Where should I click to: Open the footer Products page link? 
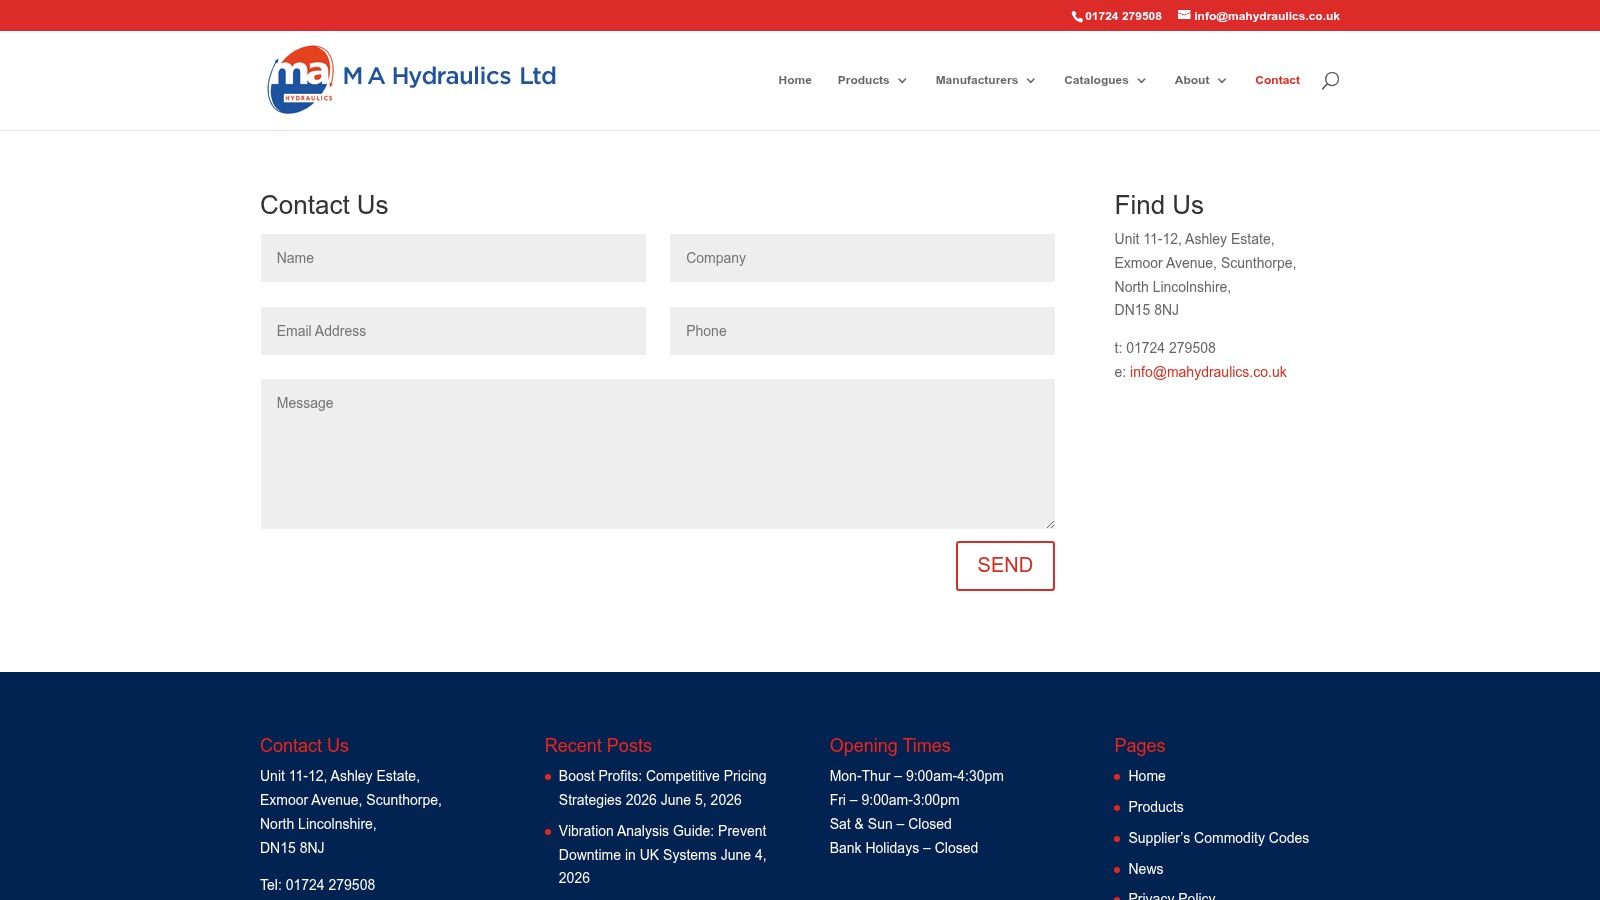[x=1156, y=807]
